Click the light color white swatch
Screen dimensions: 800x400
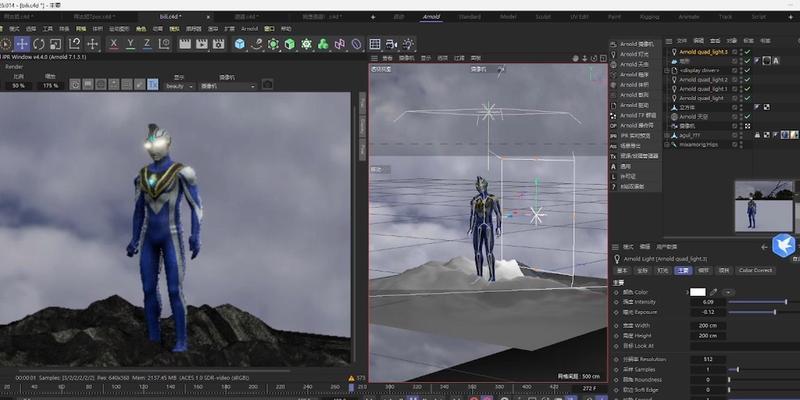click(697, 292)
